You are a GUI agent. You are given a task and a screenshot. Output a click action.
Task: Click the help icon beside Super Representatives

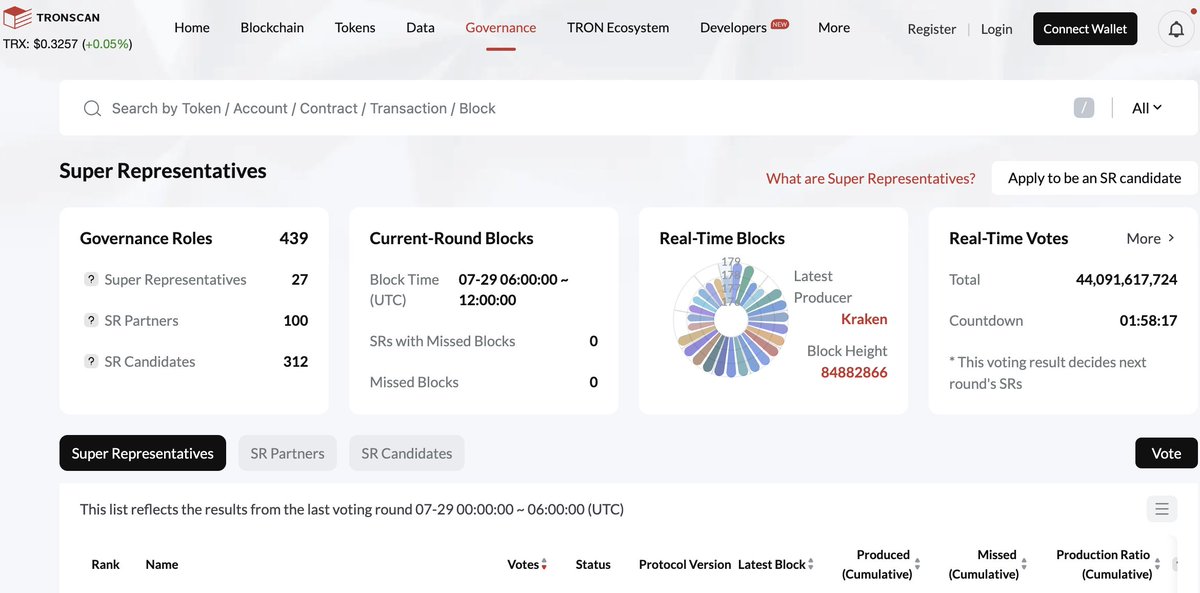(x=91, y=280)
